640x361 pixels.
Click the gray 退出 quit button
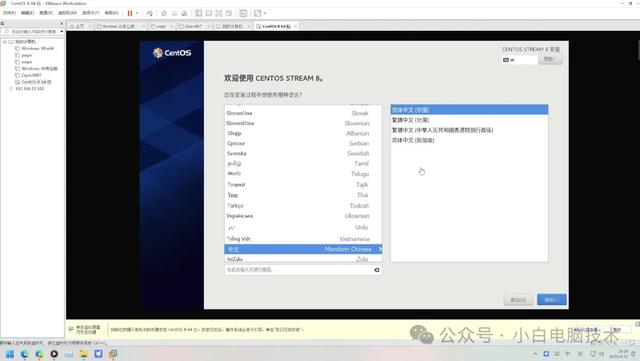tap(518, 300)
